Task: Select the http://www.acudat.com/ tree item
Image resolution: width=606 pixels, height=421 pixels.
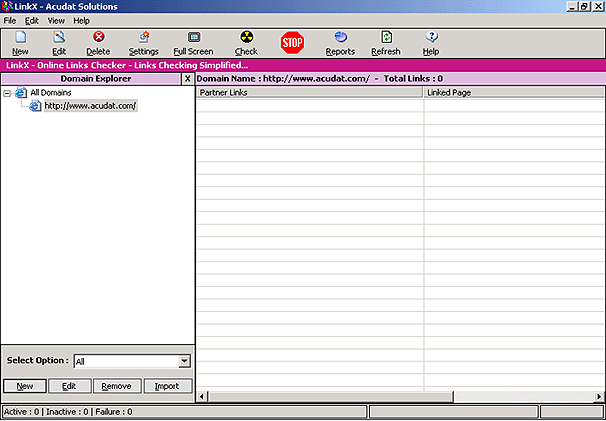Action: pyautogui.click(x=90, y=106)
